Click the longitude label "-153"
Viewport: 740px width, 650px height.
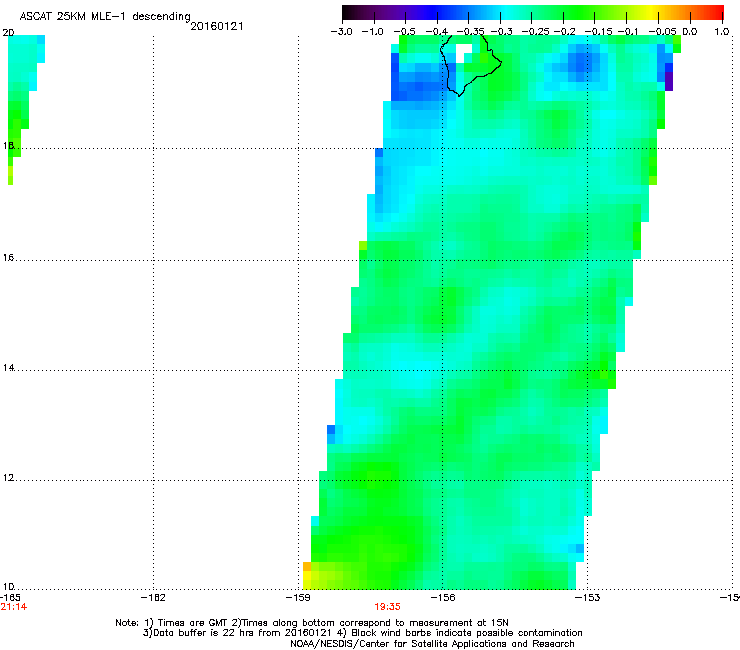(x=588, y=598)
